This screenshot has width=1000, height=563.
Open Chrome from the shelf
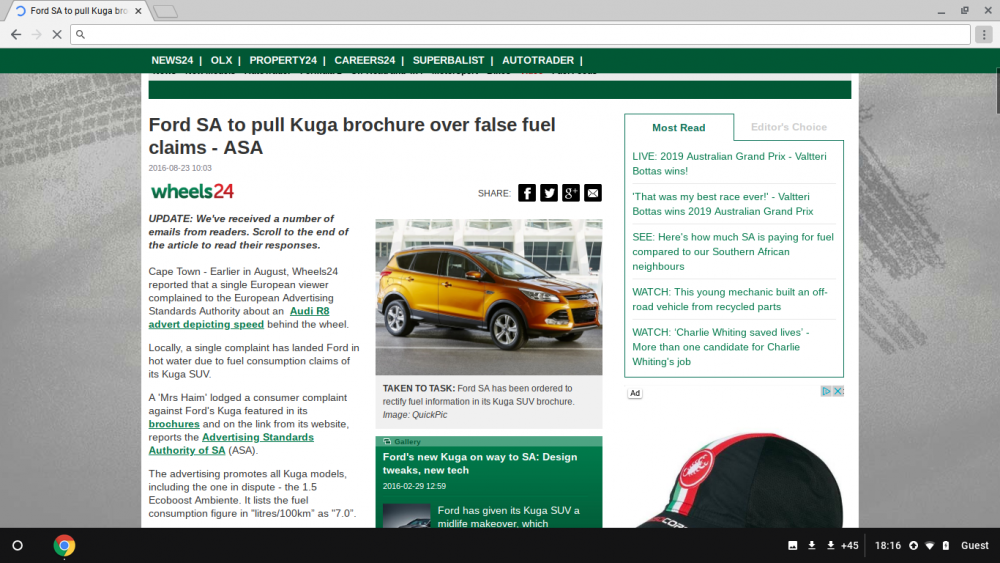[64, 546]
